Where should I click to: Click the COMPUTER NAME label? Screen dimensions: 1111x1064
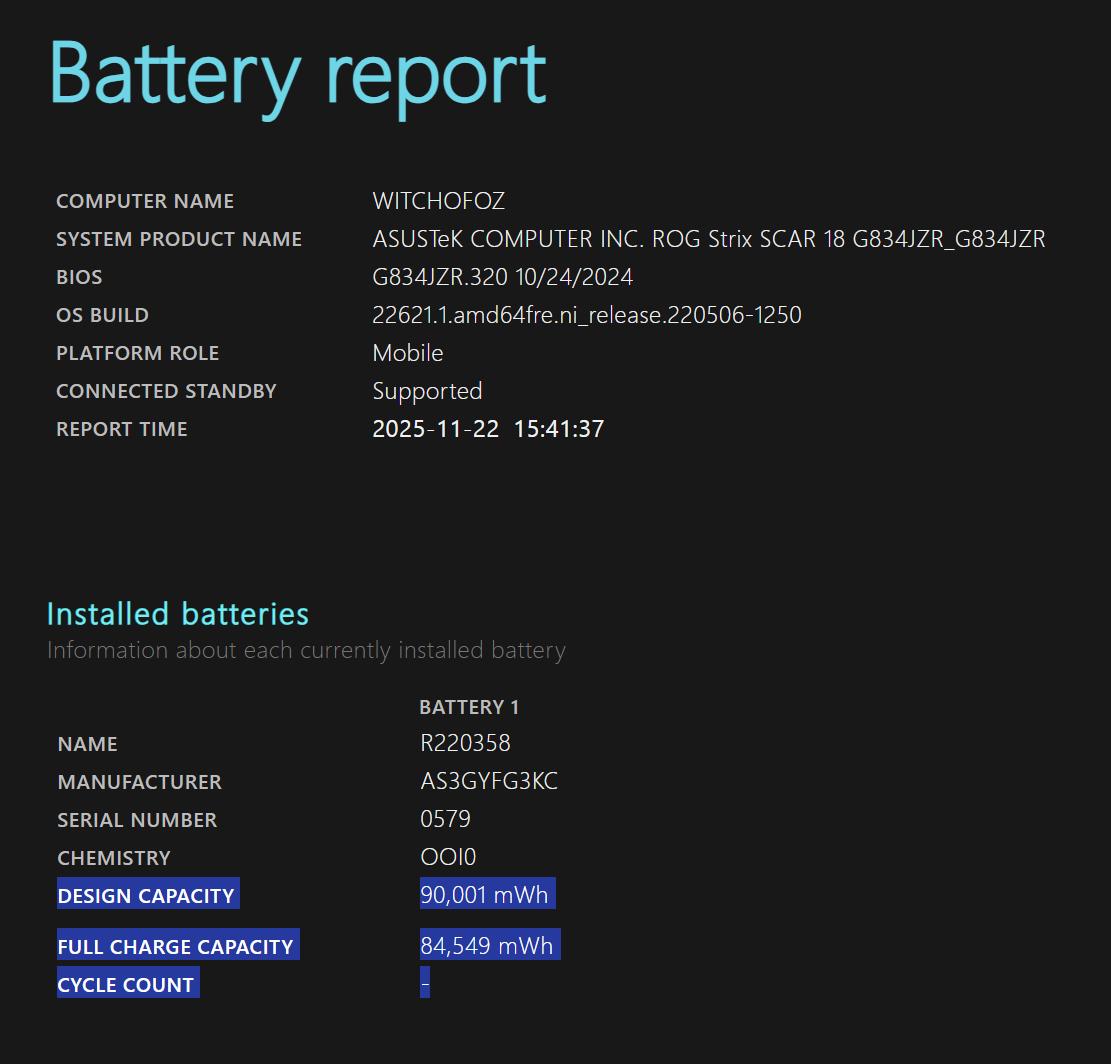(145, 201)
